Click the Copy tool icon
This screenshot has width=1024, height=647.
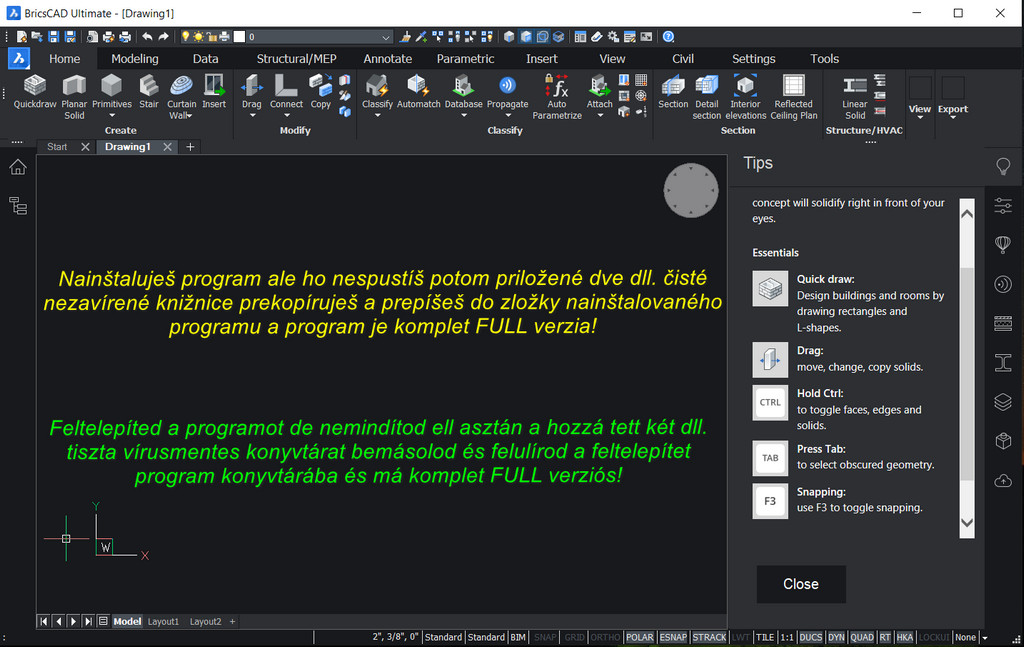point(320,91)
